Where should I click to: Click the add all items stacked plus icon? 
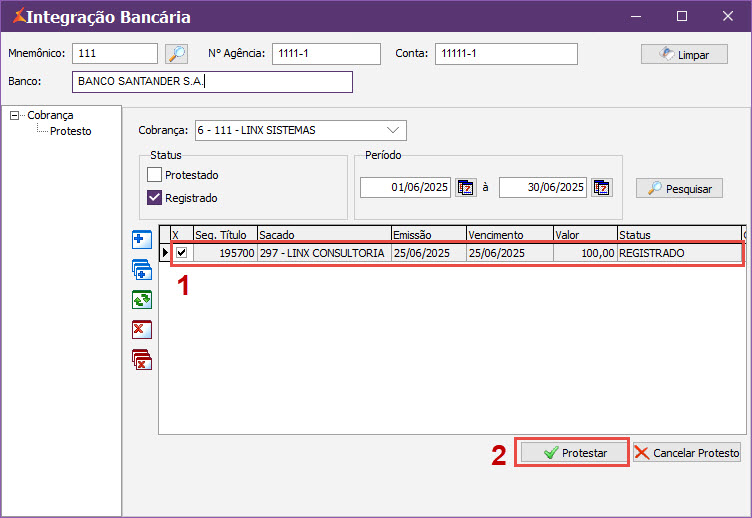tap(142, 270)
